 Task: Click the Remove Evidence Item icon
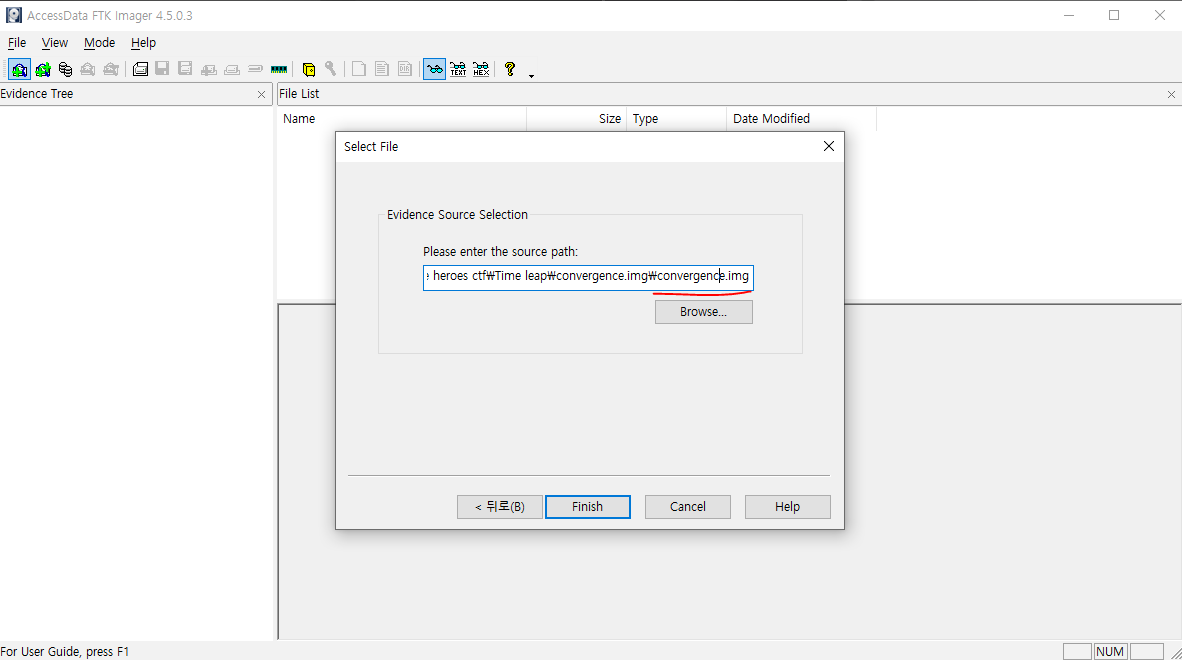coord(88,69)
